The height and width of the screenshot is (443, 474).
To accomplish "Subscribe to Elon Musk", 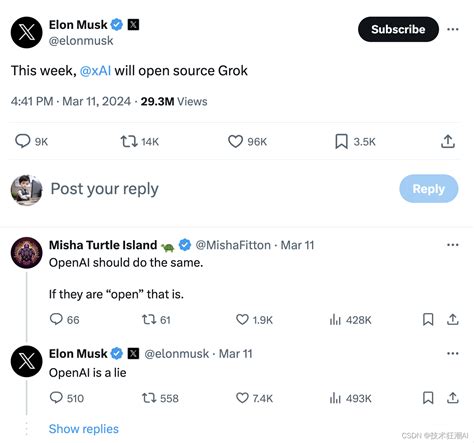I will click(x=398, y=29).
